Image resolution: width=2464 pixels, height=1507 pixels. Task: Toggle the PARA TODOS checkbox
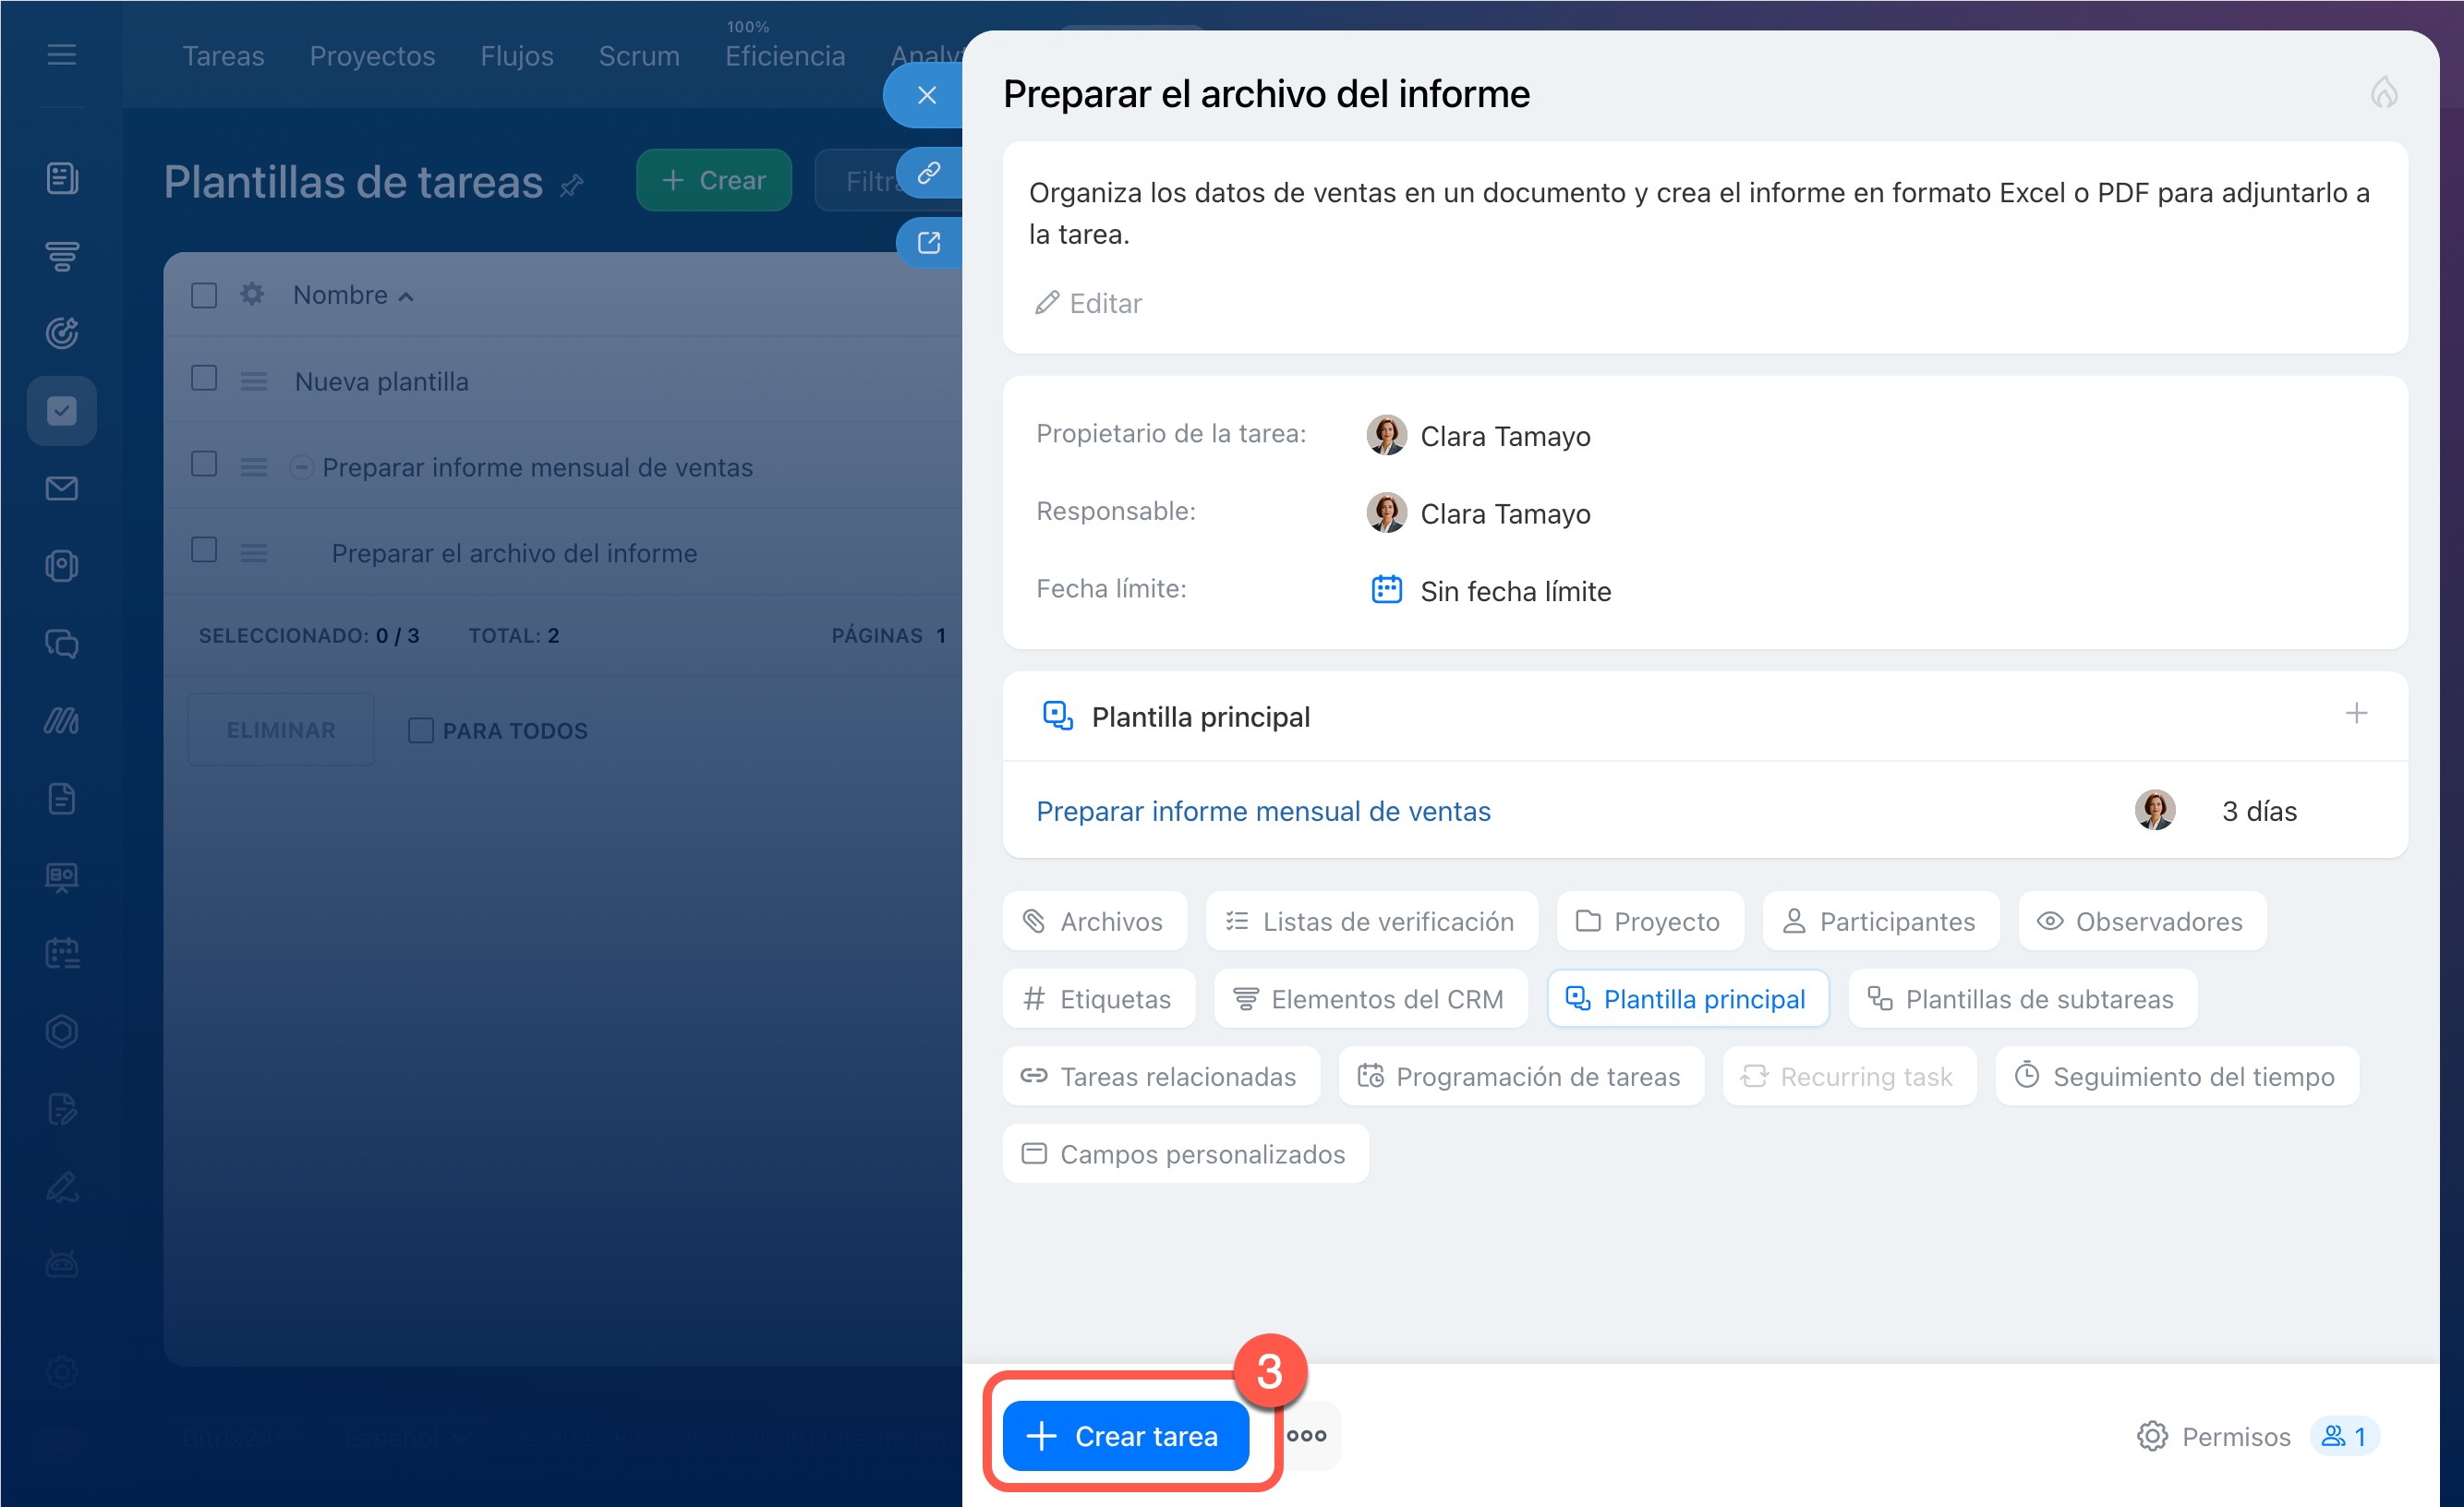point(421,730)
